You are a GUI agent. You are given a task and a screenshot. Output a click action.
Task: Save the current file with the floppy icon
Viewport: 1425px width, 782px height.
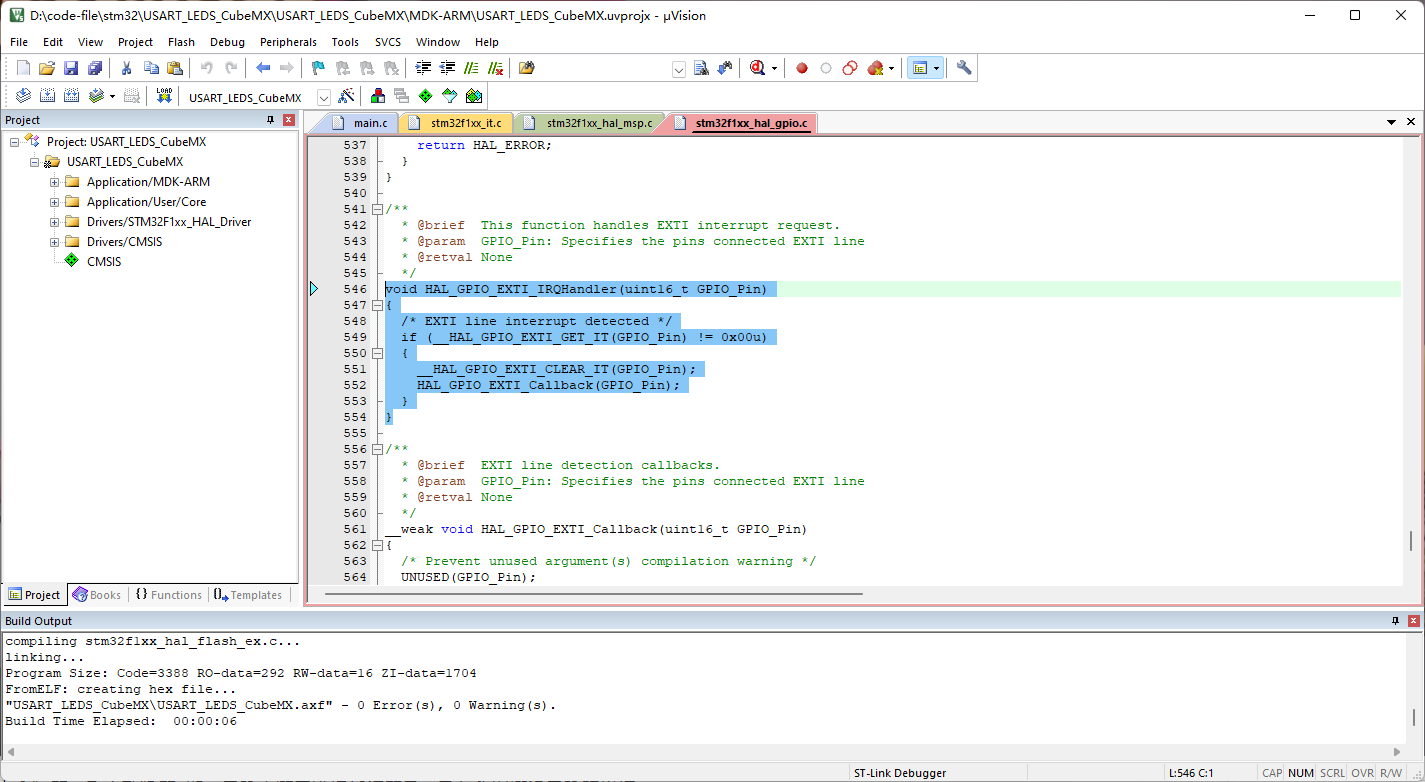(71, 68)
